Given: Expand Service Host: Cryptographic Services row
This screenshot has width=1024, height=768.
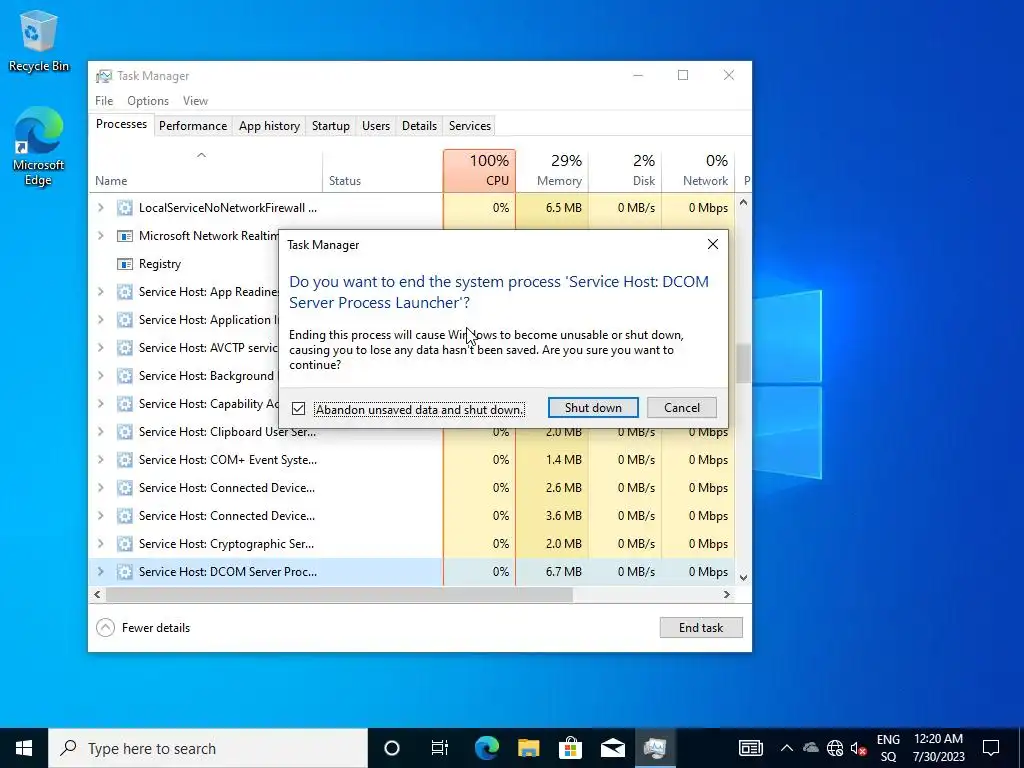Looking at the screenshot, I should [x=101, y=544].
